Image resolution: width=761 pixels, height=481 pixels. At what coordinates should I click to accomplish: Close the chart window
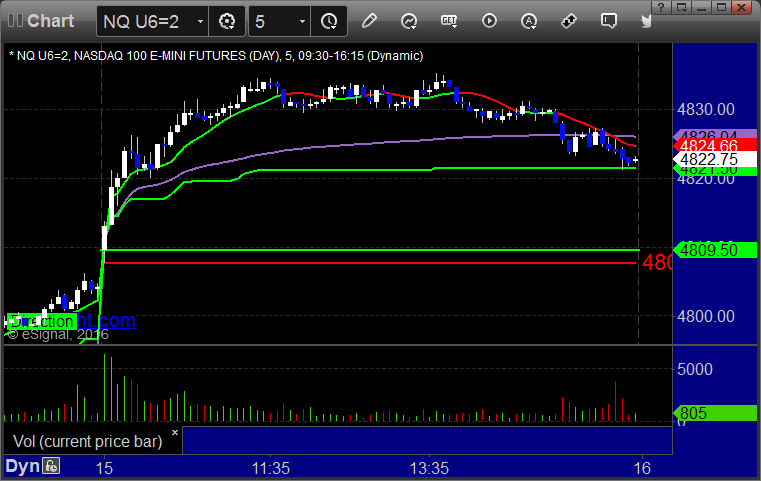click(742, 7)
